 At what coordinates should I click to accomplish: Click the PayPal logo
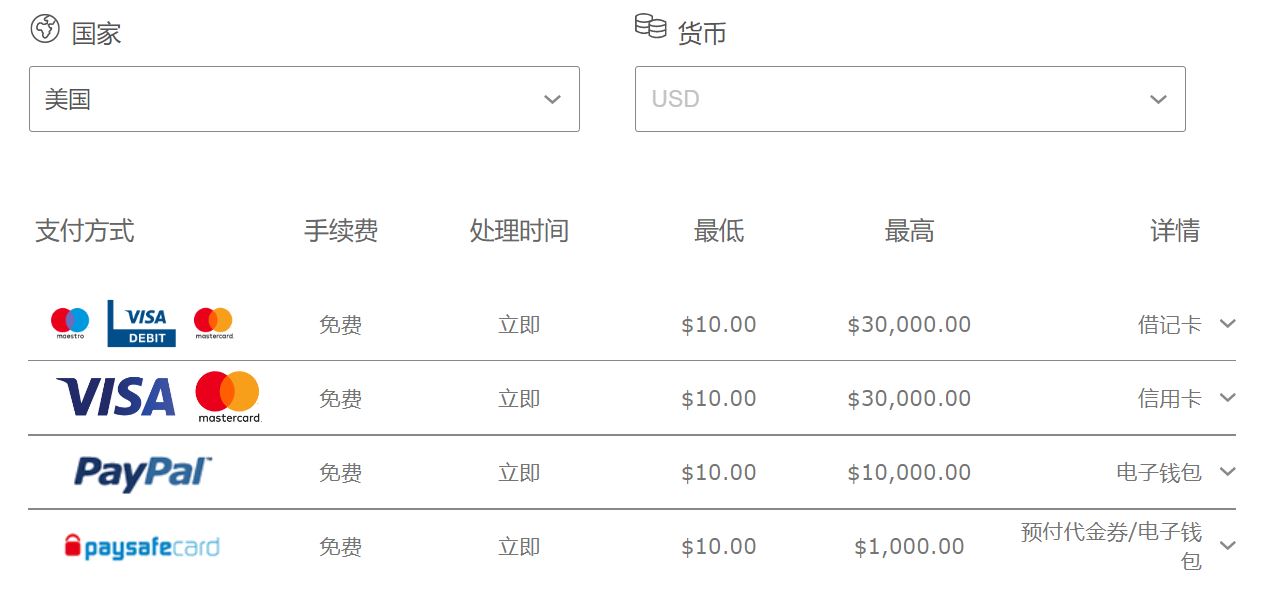pyautogui.click(x=143, y=472)
